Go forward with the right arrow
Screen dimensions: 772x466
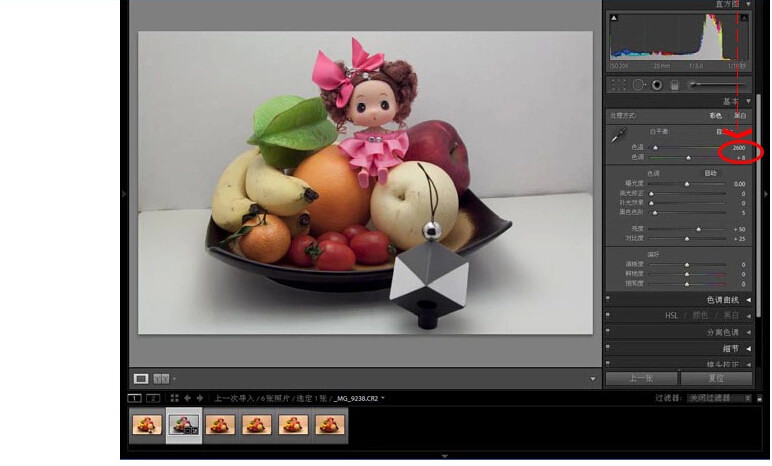click(x=199, y=398)
